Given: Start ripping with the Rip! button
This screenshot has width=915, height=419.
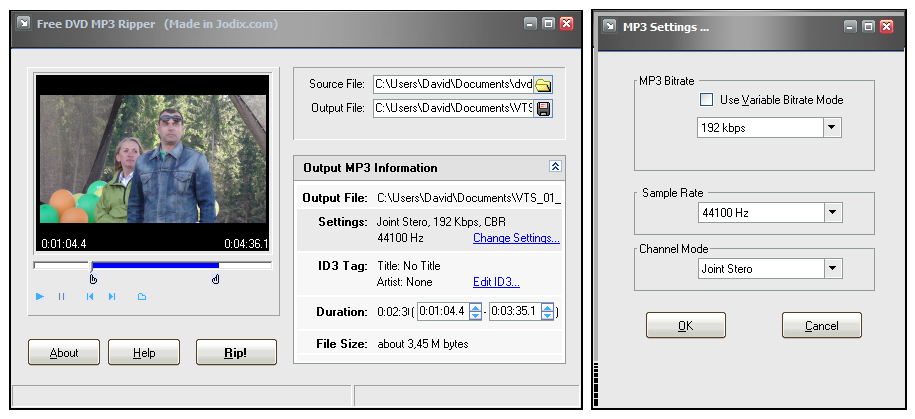Looking at the screenshot, I should click(236, 352).
